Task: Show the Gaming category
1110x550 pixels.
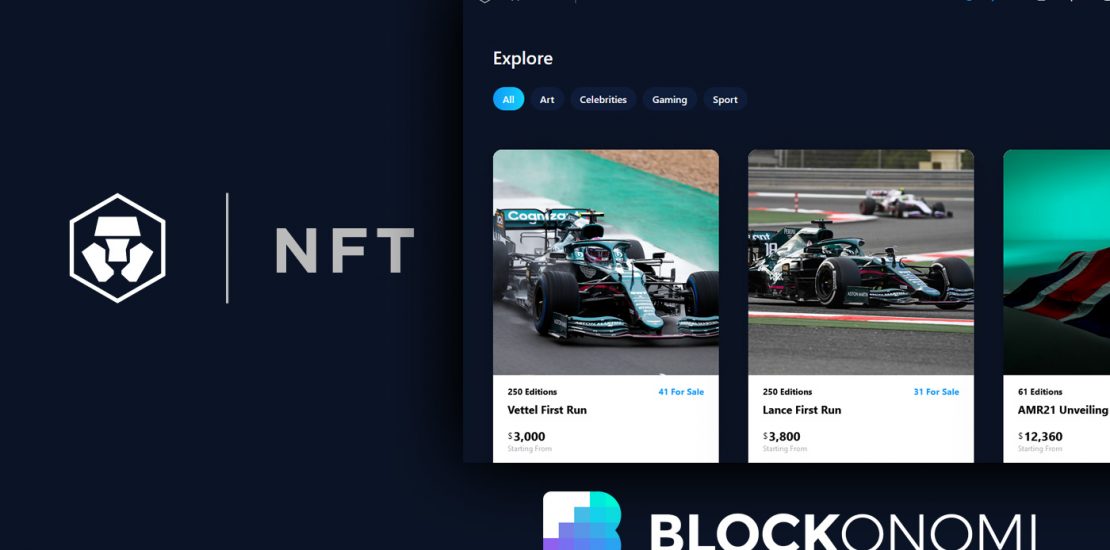Action: (670, 99)
